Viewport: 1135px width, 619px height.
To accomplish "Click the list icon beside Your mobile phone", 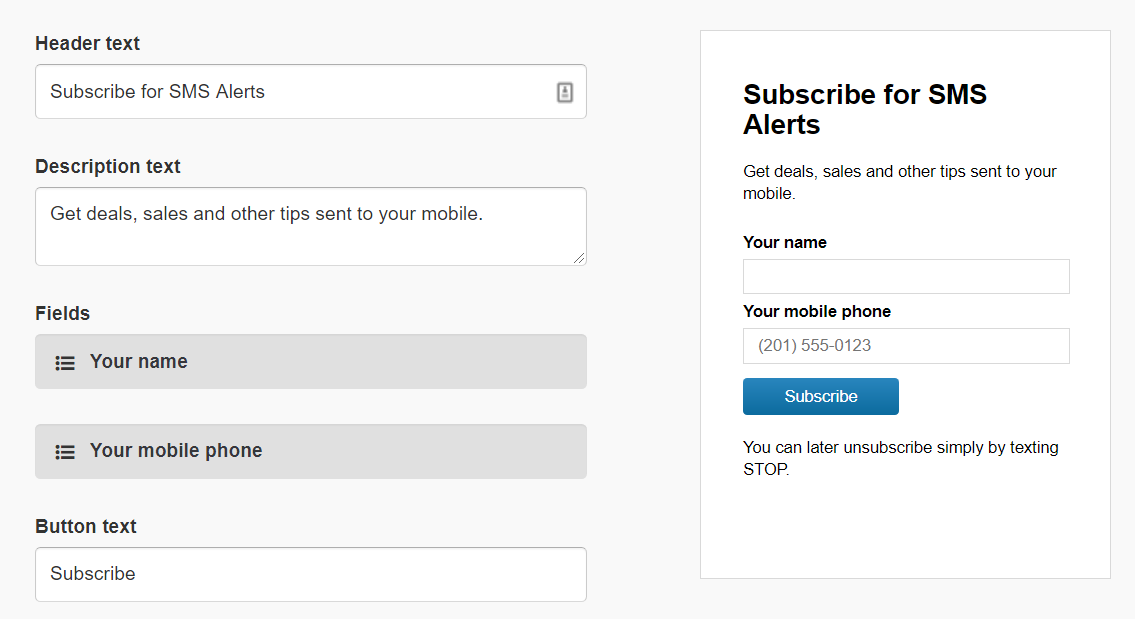I will click(x=65, y=452).
